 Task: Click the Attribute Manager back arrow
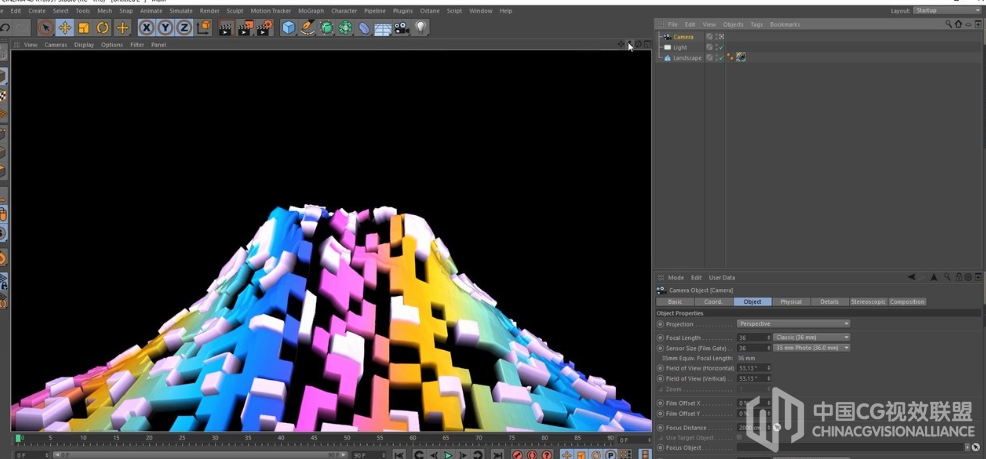click(x=912, y=277)
